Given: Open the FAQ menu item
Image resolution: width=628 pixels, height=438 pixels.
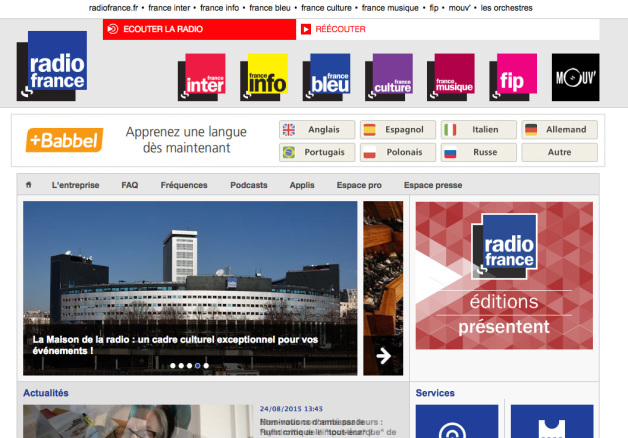Looking at the screenshot, I should (x=130, y=185).
